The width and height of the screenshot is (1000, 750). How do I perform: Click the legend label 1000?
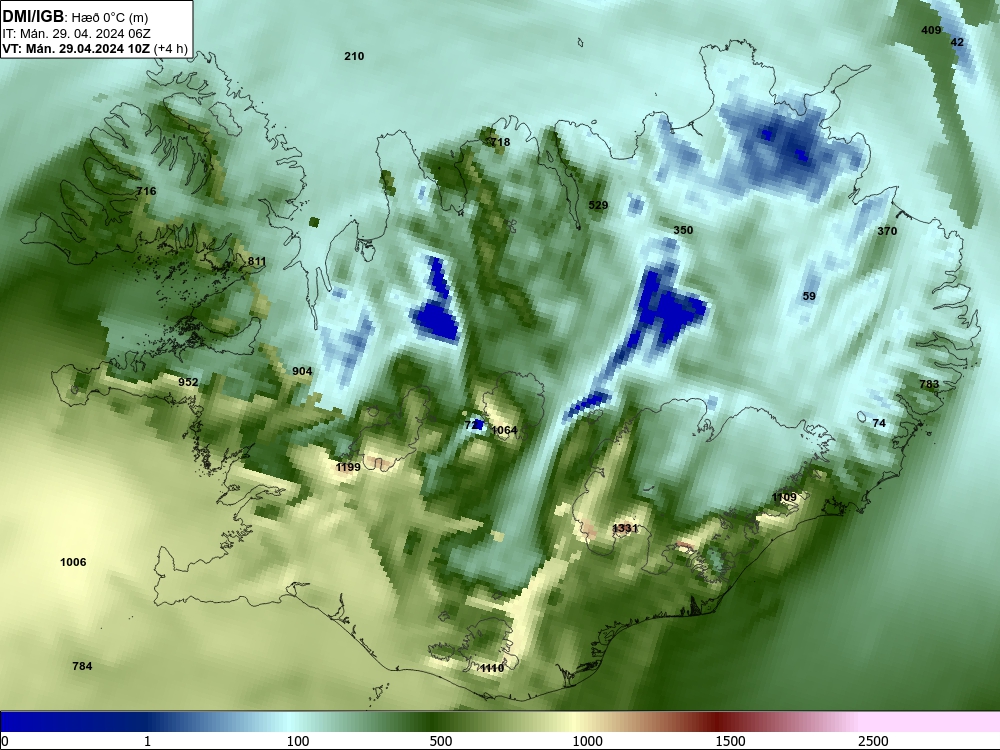coord(587,741)
